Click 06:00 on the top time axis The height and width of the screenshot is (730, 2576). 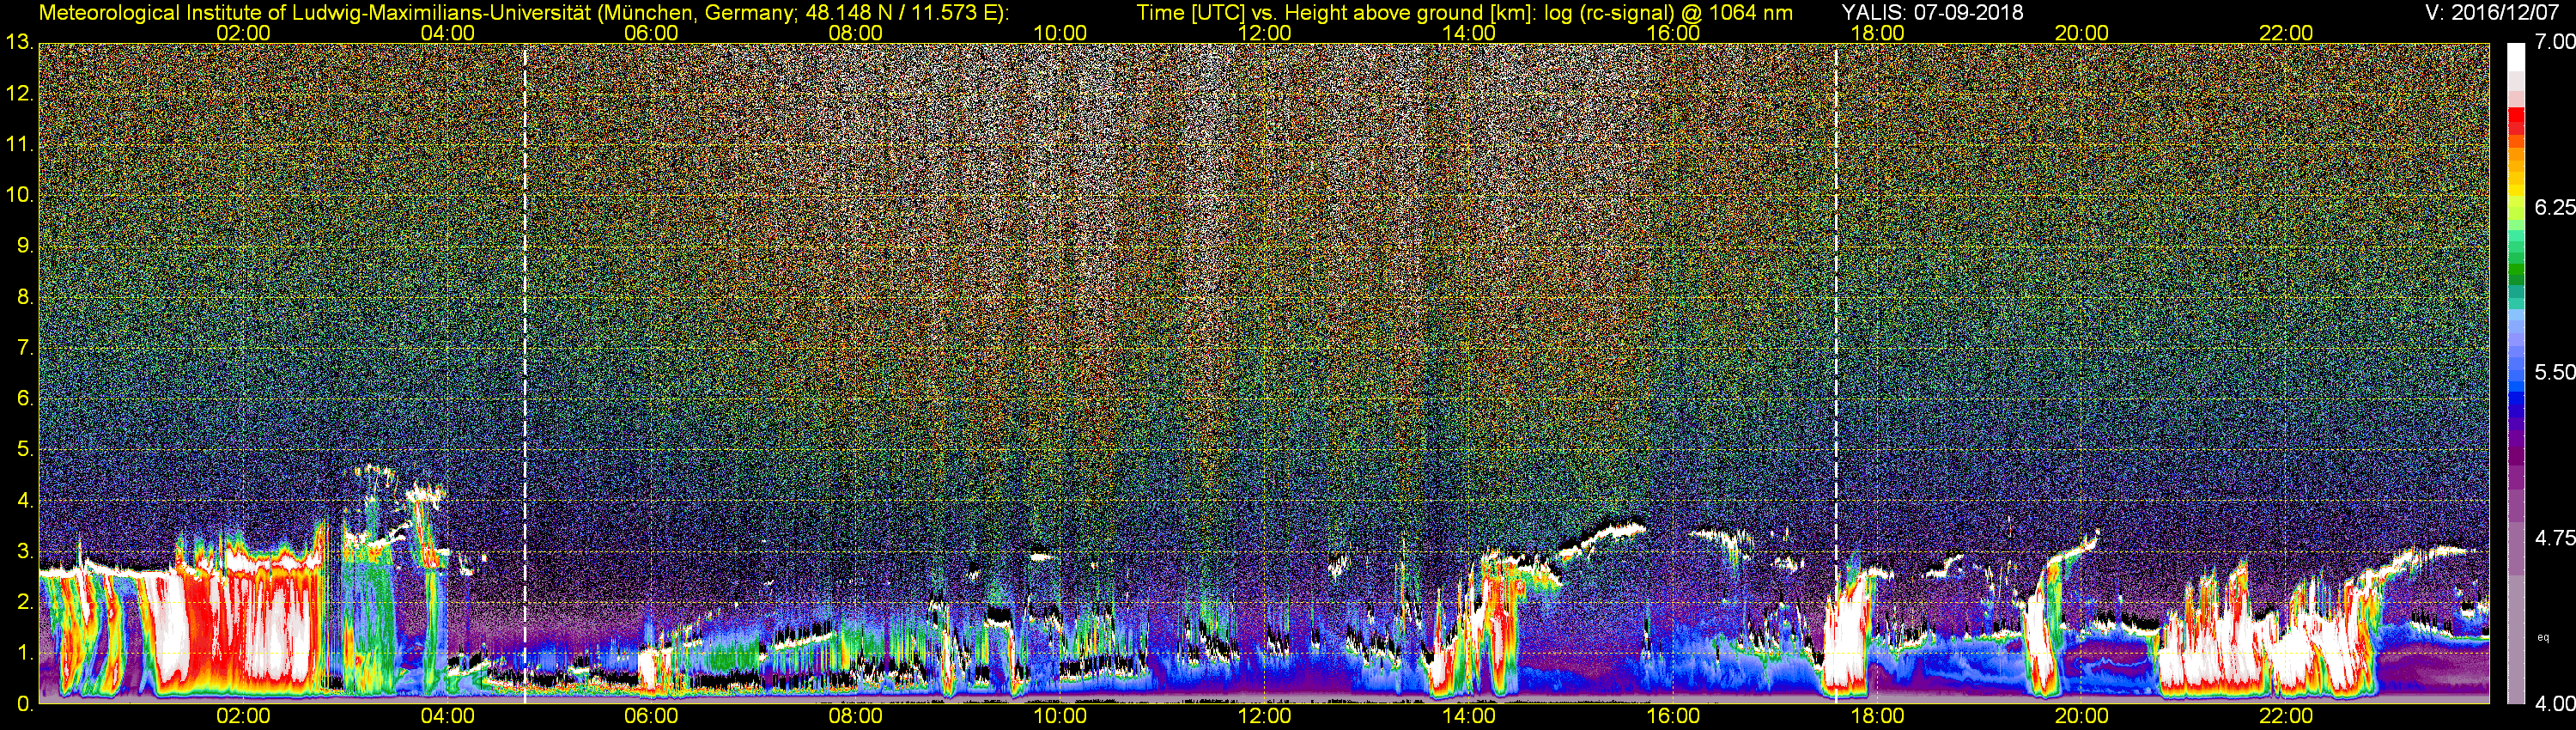(x=651, y=33)
